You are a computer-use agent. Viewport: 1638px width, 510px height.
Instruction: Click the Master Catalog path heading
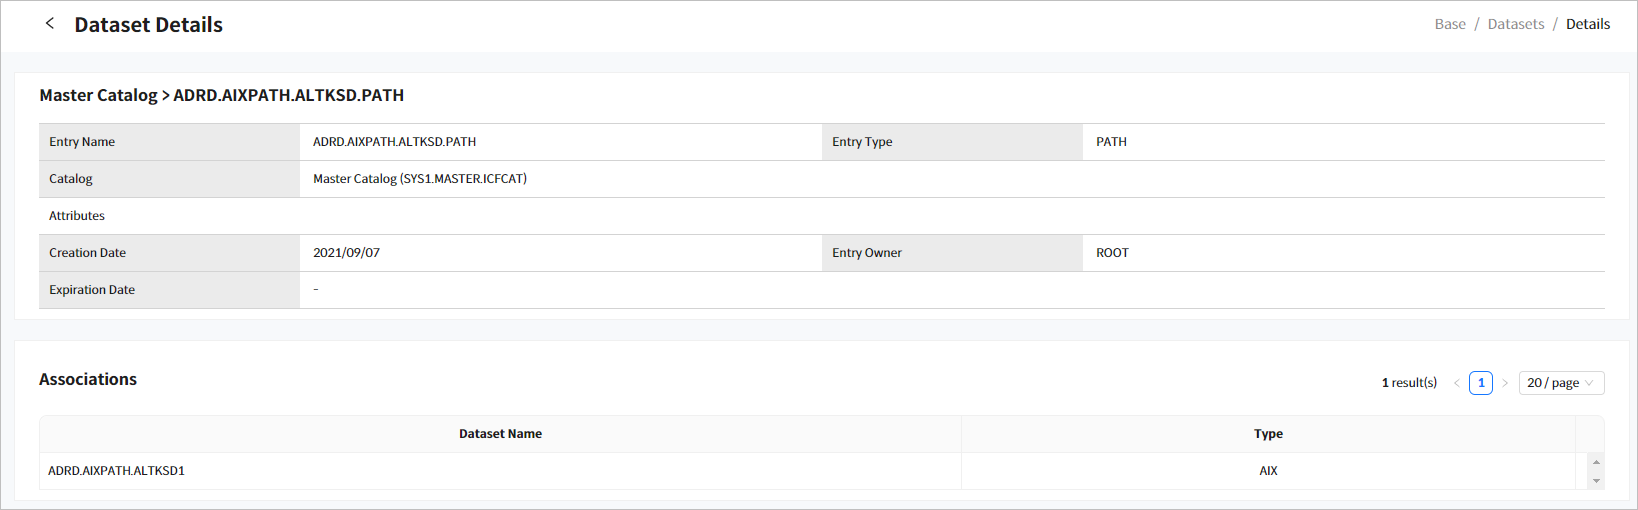(x=222, y=96)
